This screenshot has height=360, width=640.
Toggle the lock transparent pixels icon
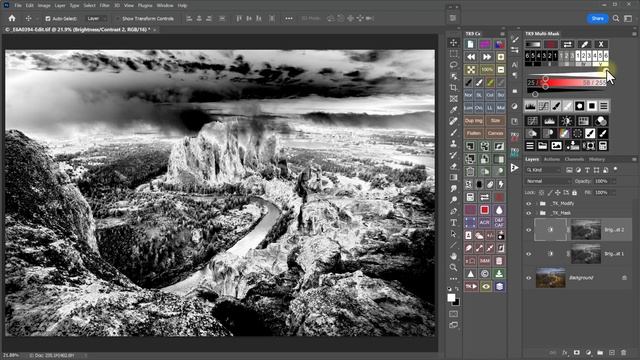pyautogui.click(x=542, y=192)
